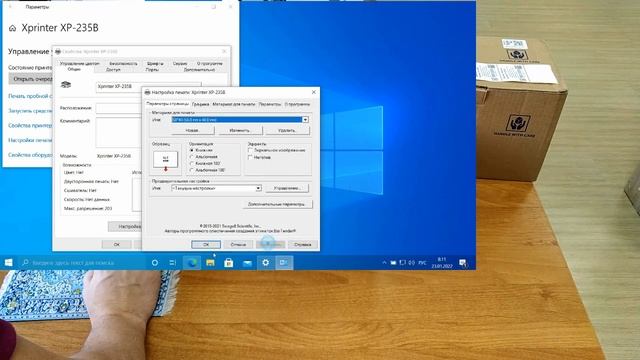Image resolution: width=640 pixels, height=360 pixels.
Task: Open Microsoft Store from the taskbar
Action: 229,263
